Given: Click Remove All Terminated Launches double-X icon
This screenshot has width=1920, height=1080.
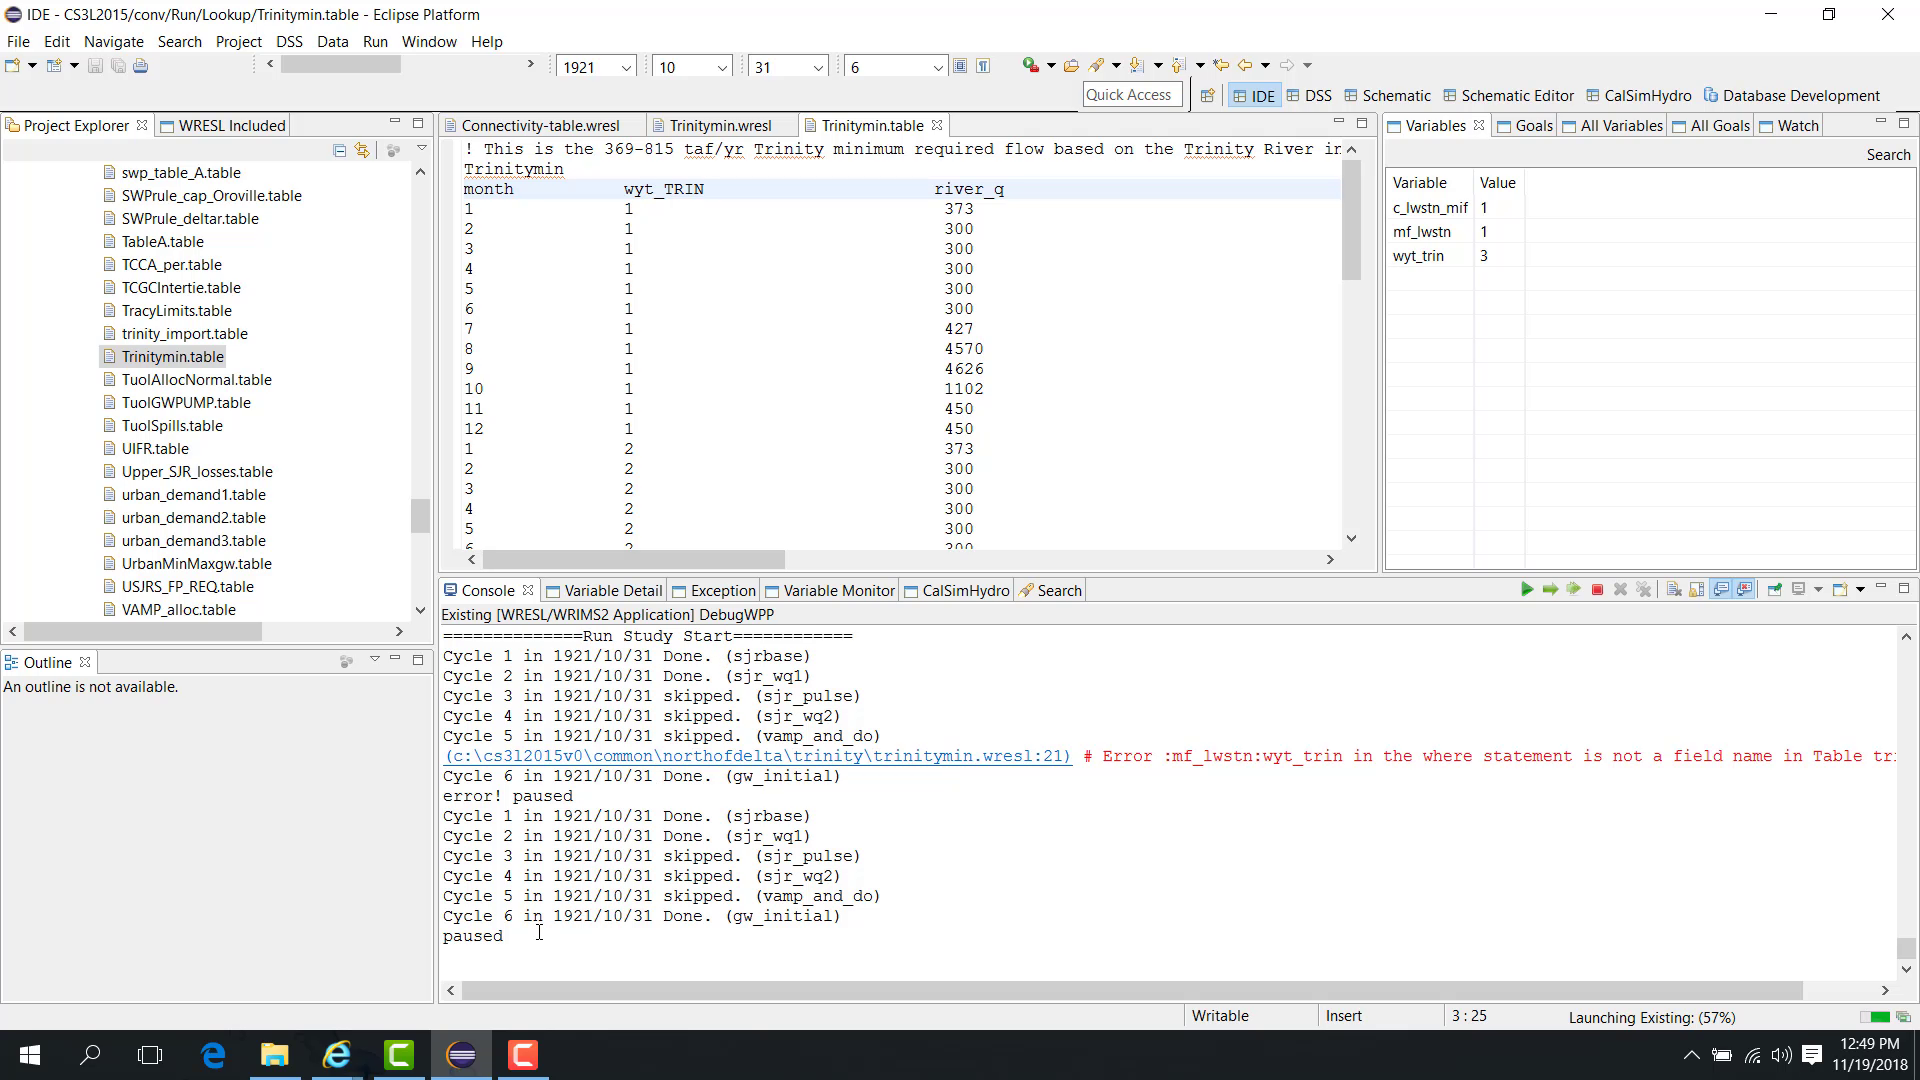Looking at the screenshot, I should coord(1643,590).
